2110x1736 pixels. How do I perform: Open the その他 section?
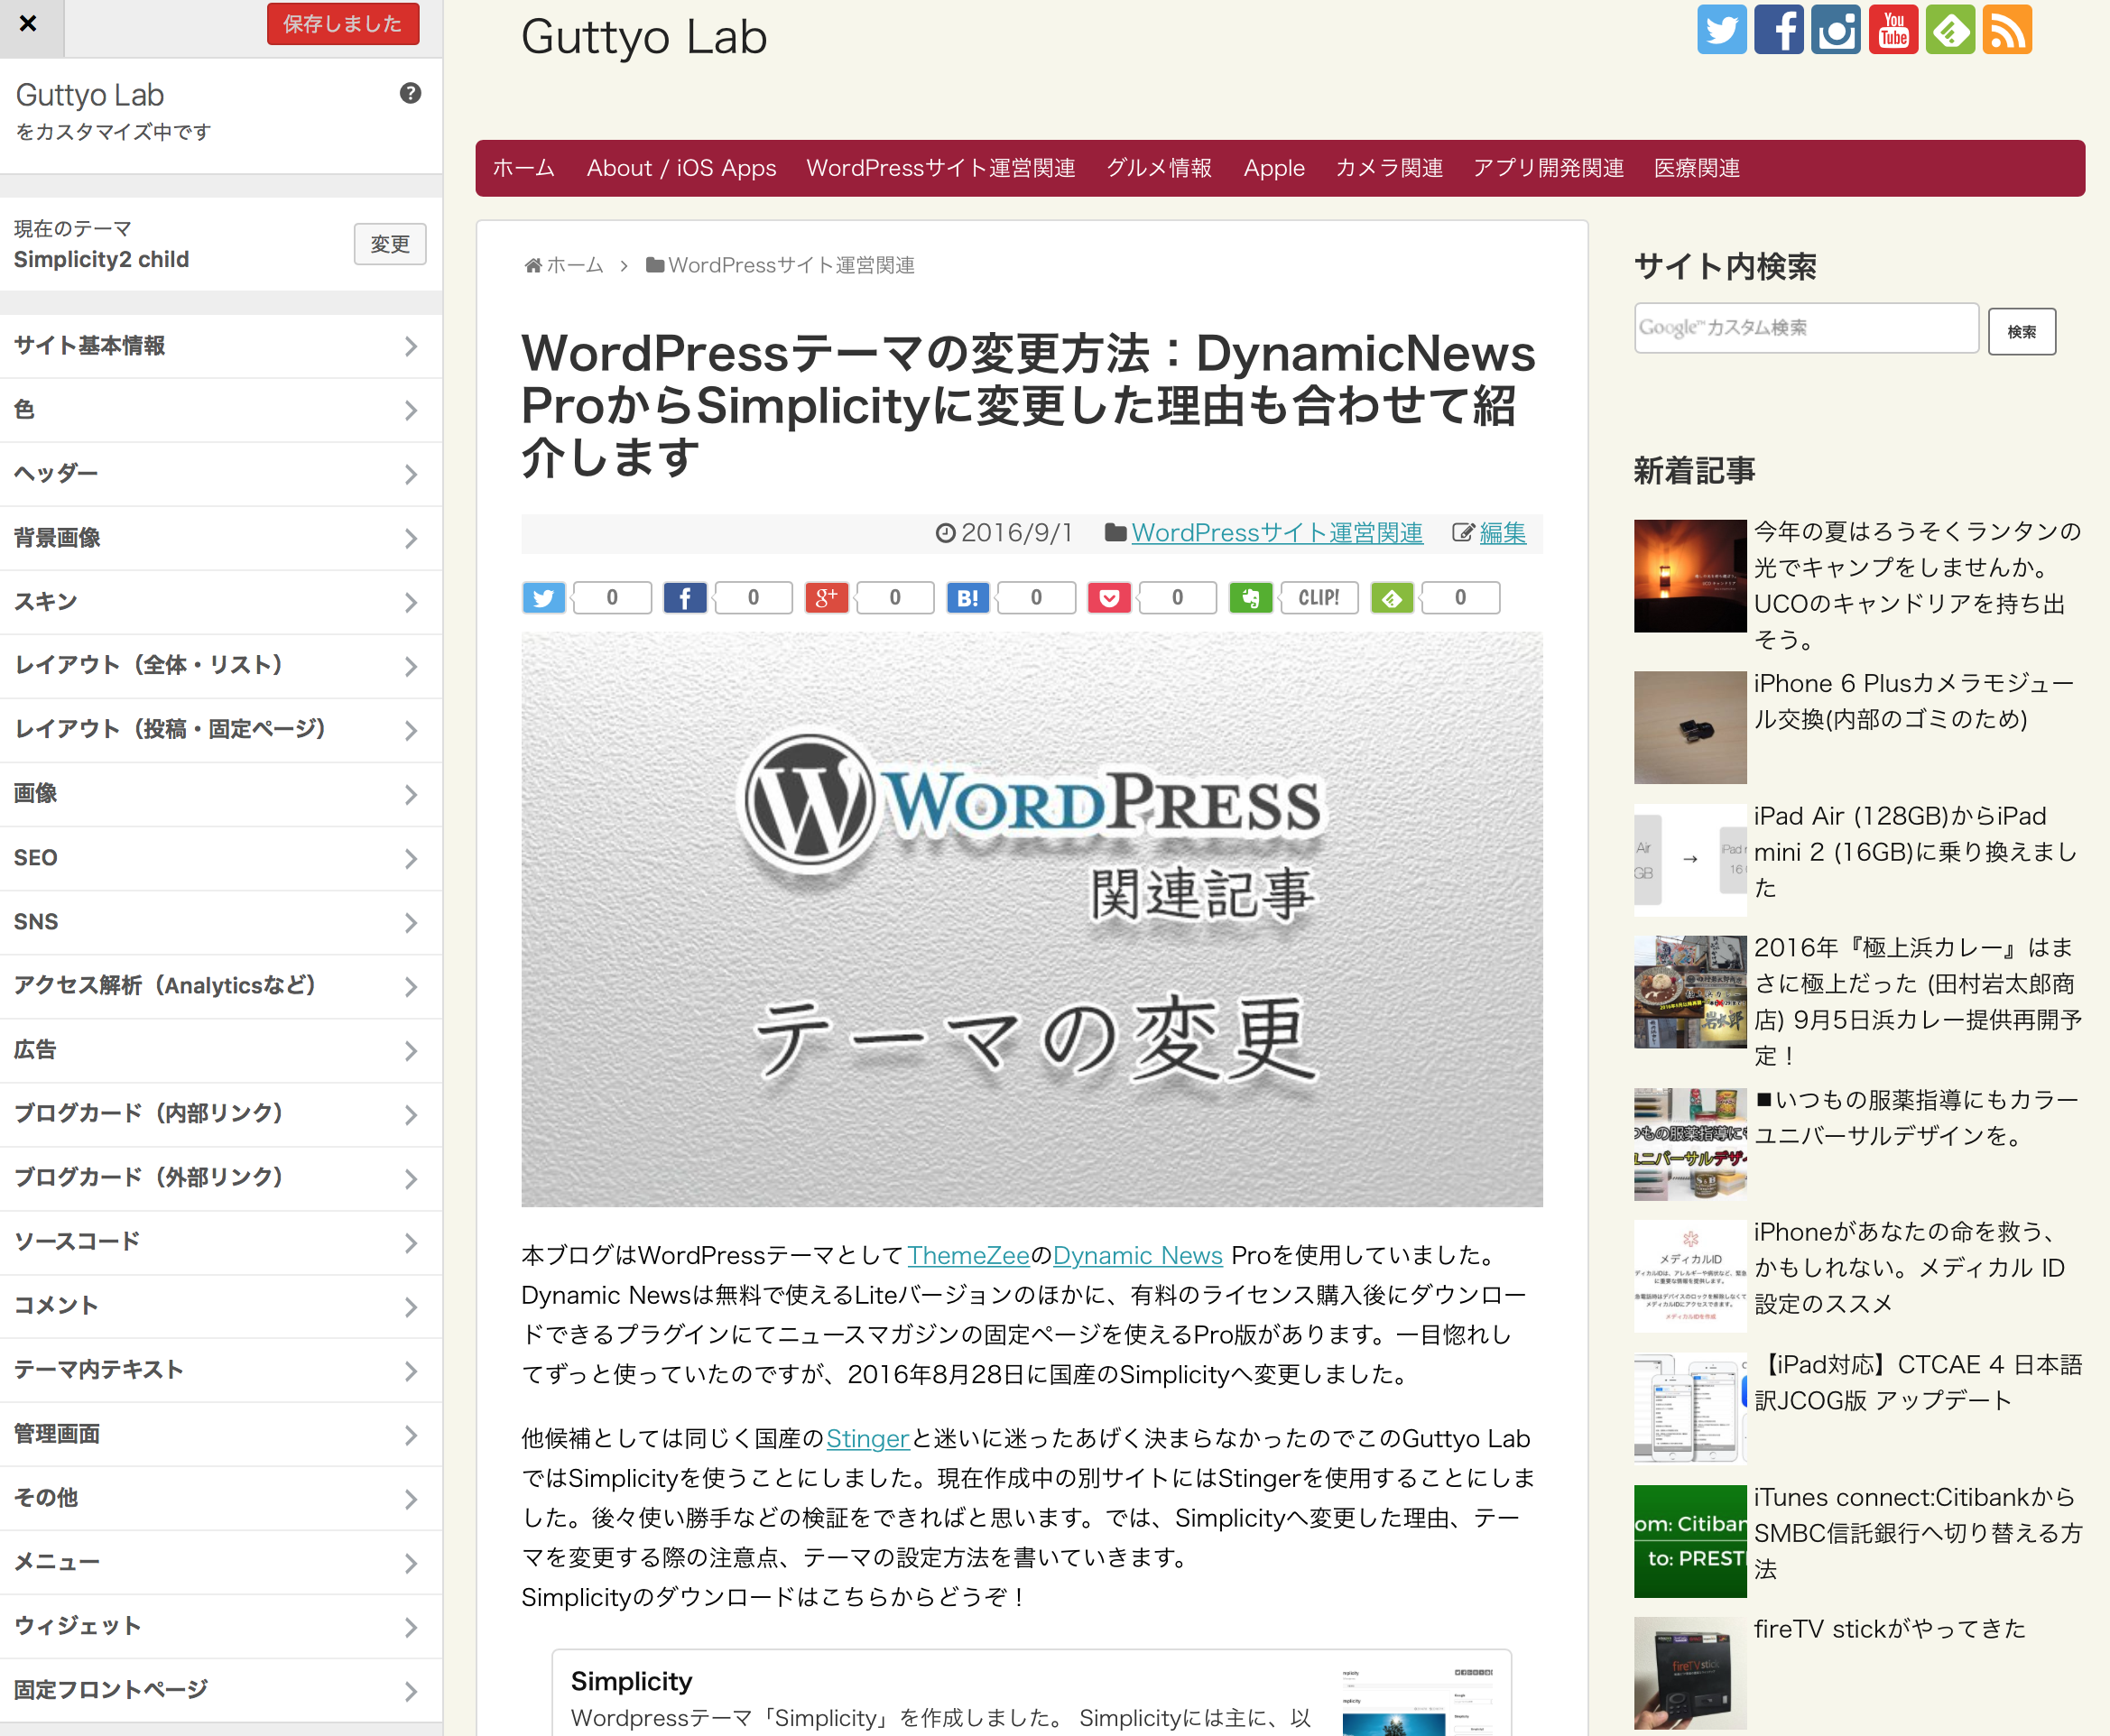pyautogui.click(x=221, y=1498)
